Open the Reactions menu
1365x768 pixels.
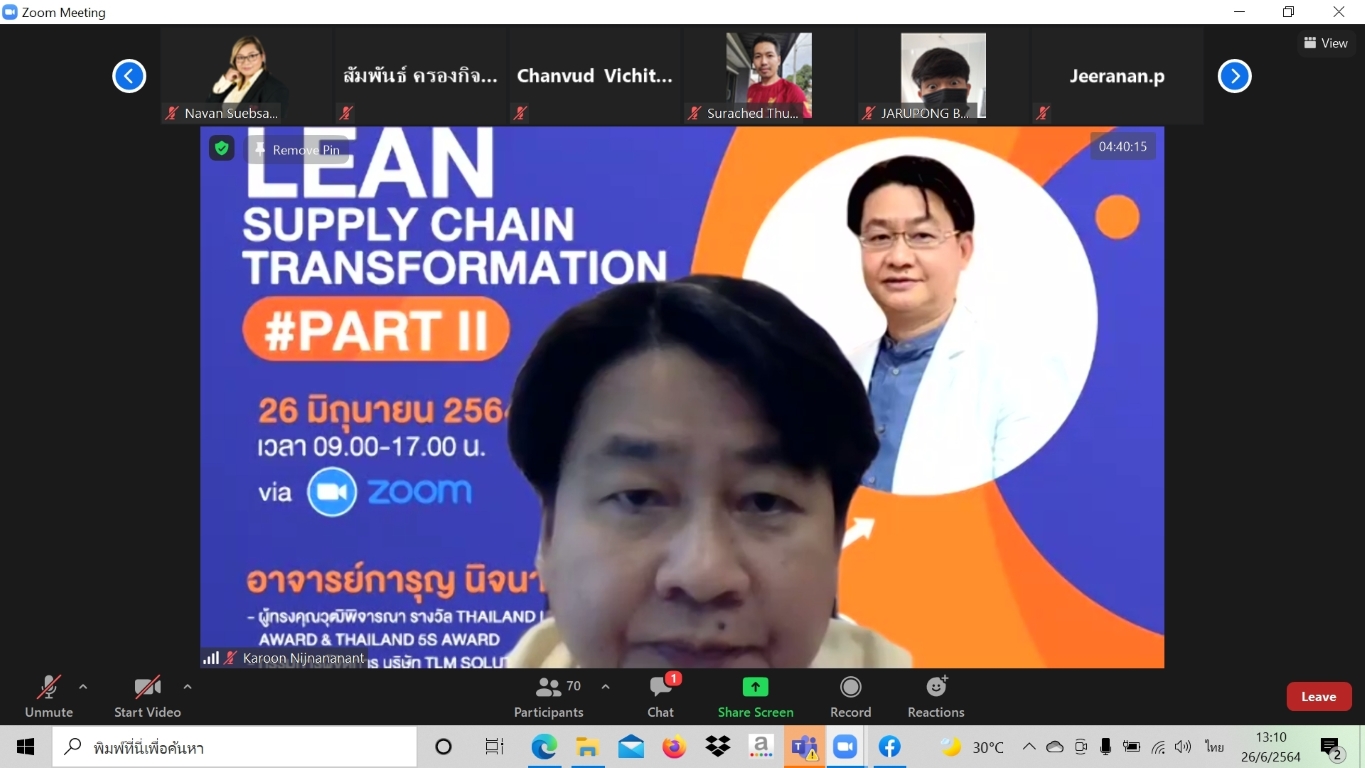pyautogui.click(x=936, y=697)
